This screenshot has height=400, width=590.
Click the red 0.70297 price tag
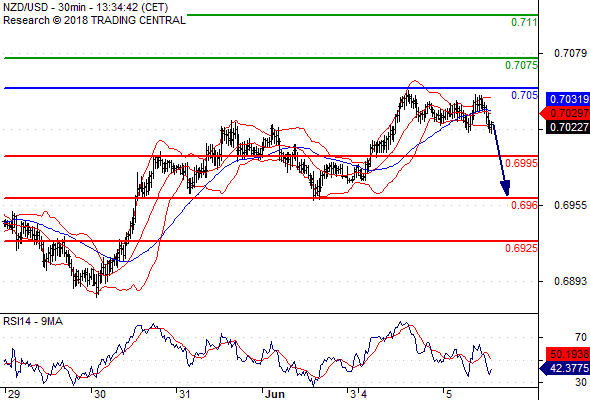565,113
